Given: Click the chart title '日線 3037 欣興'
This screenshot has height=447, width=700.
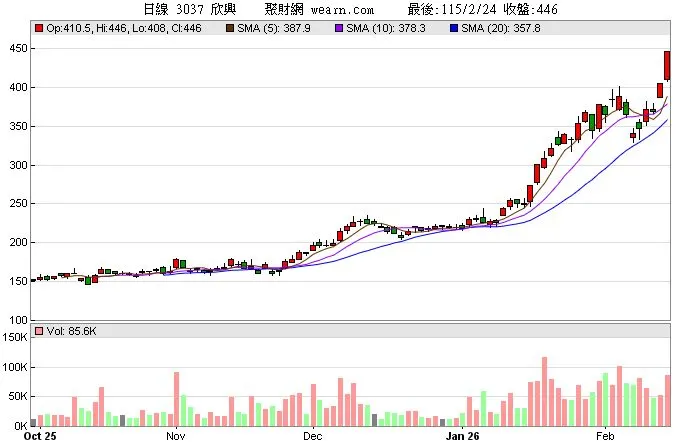Looking at the screenshot, I should pyautogui.click(x=190, y=9).
